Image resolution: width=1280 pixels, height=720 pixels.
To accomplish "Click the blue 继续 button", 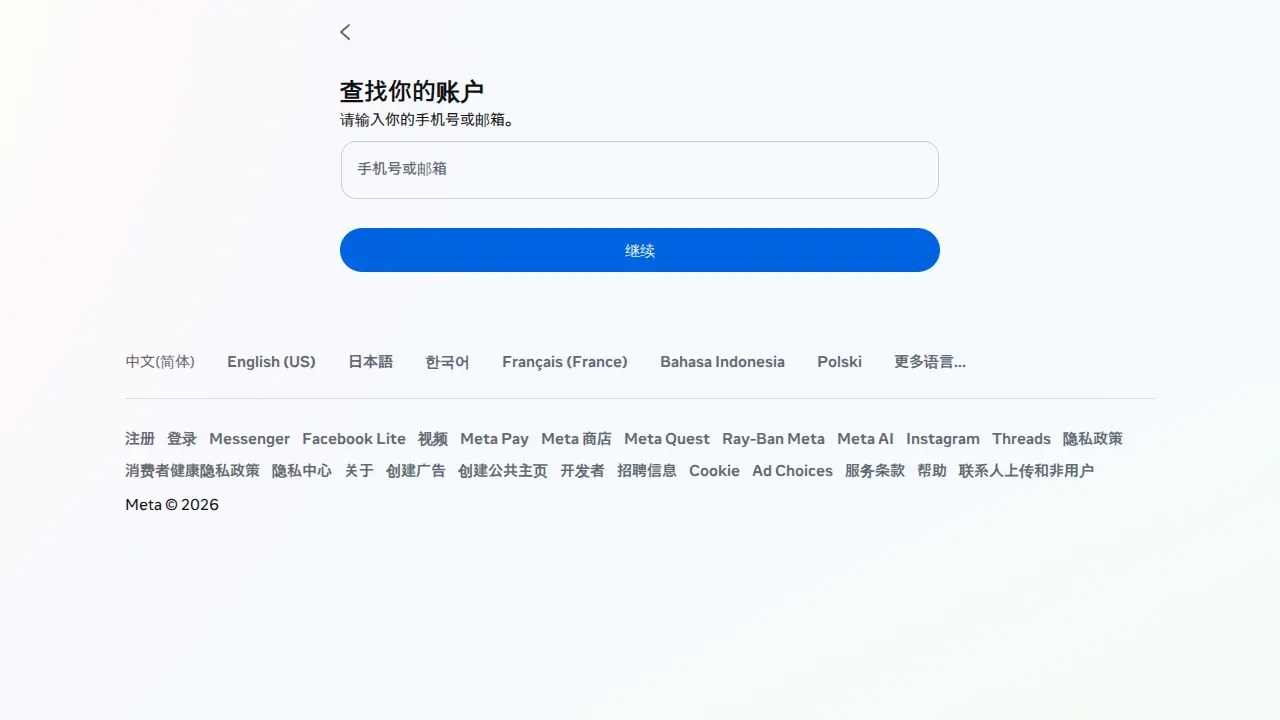I will [x=640, y=250].
